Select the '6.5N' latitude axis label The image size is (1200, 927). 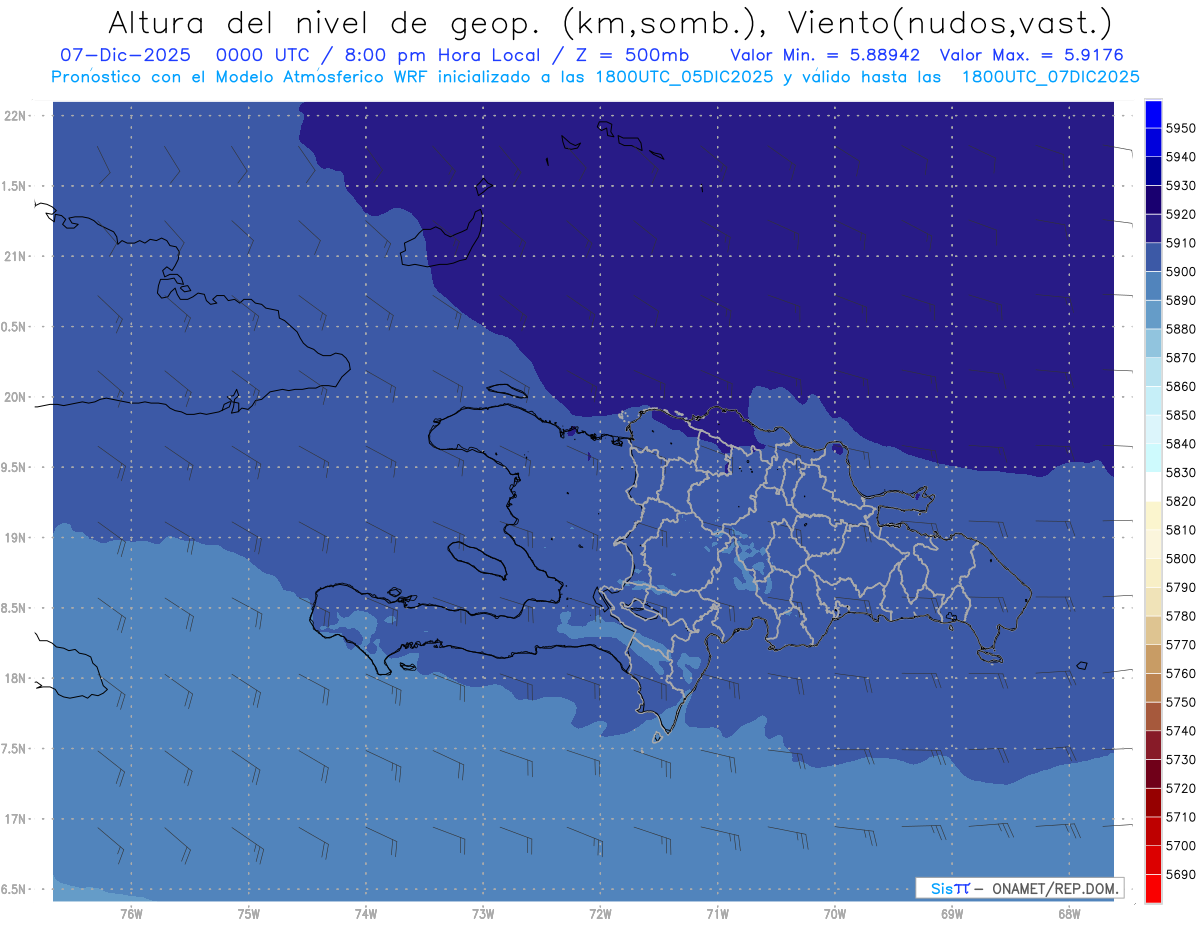15,890
